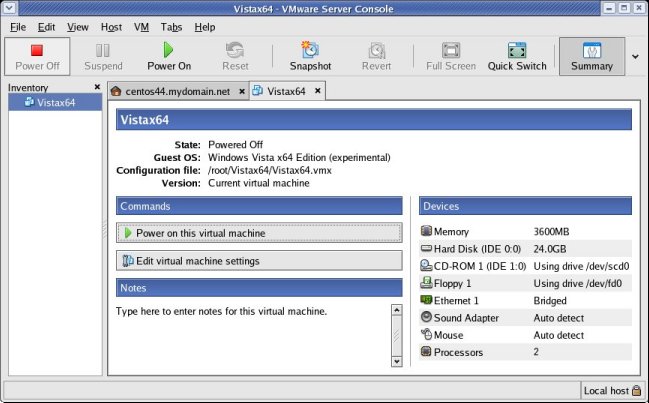Click the Revert toolbar icon
Viewport: 649px width, 403px height.
(x=377, y=50)
